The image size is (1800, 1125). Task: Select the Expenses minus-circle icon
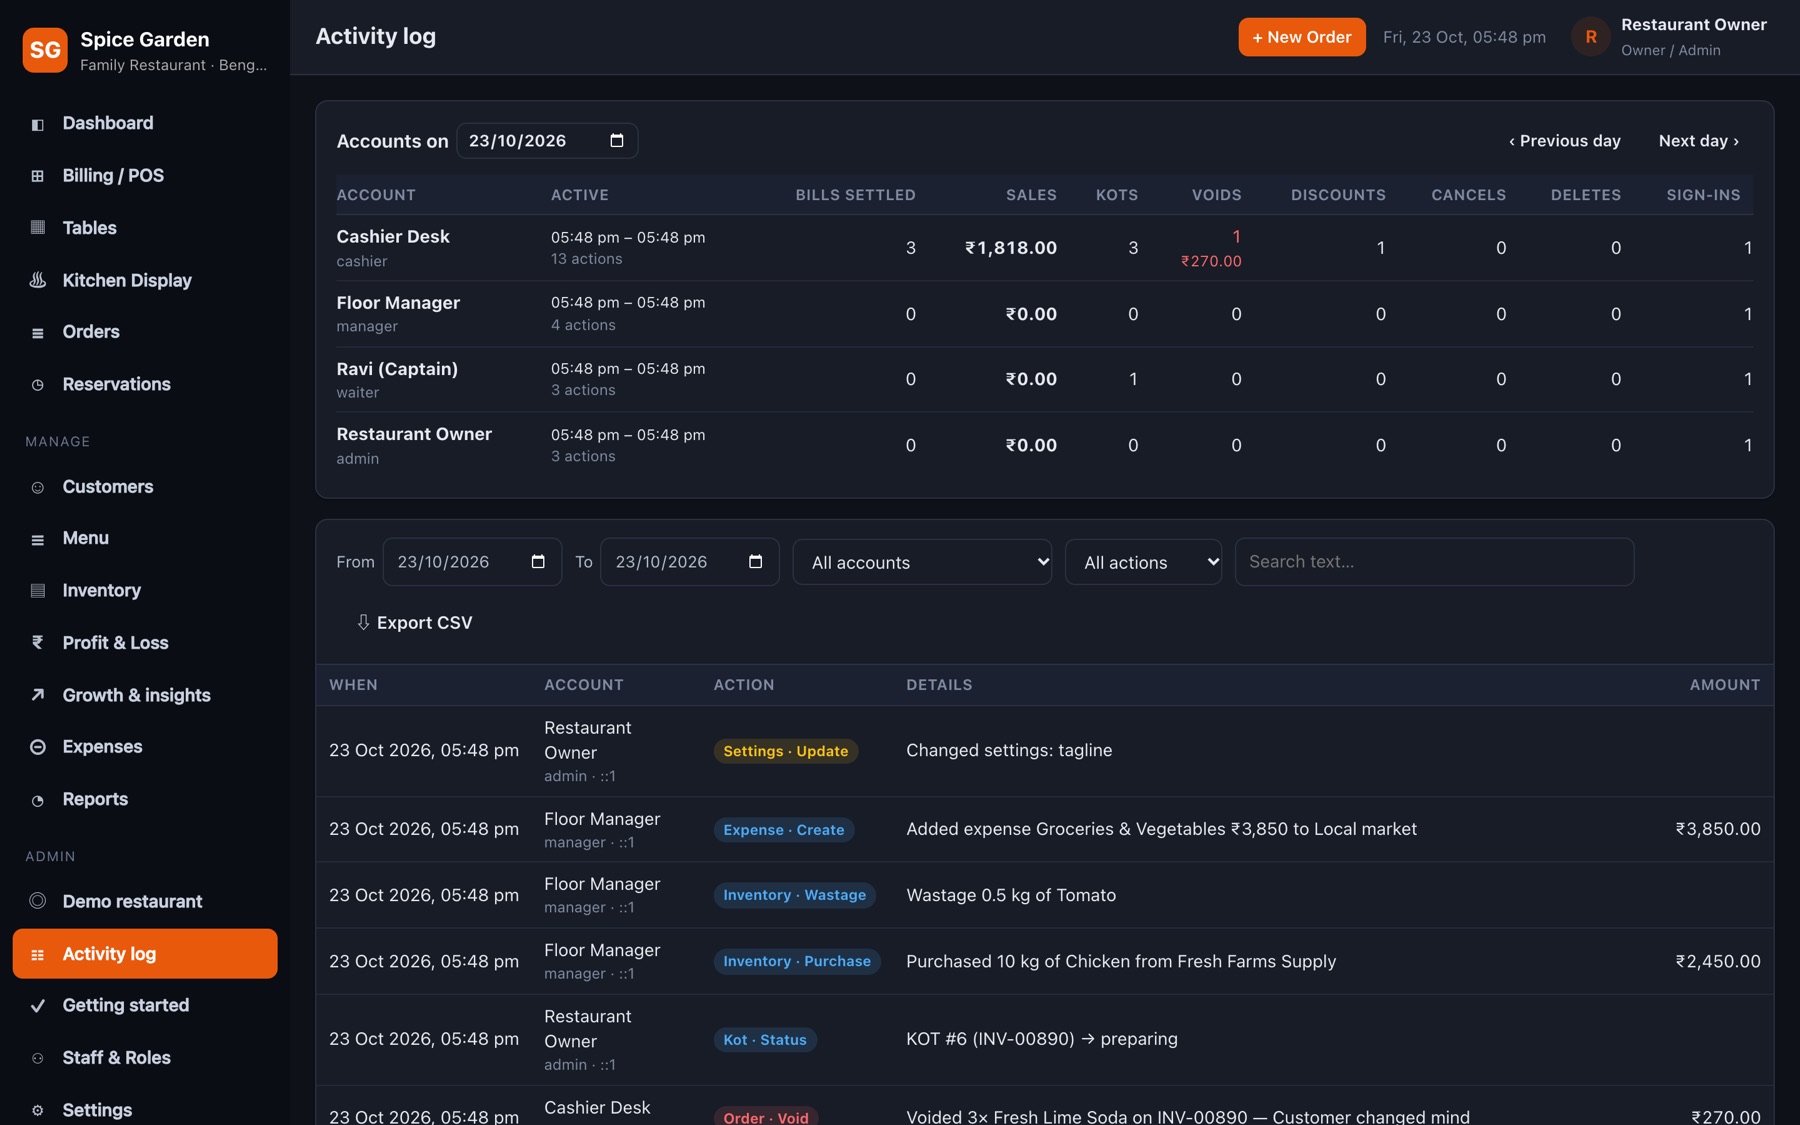coord(38,747)
